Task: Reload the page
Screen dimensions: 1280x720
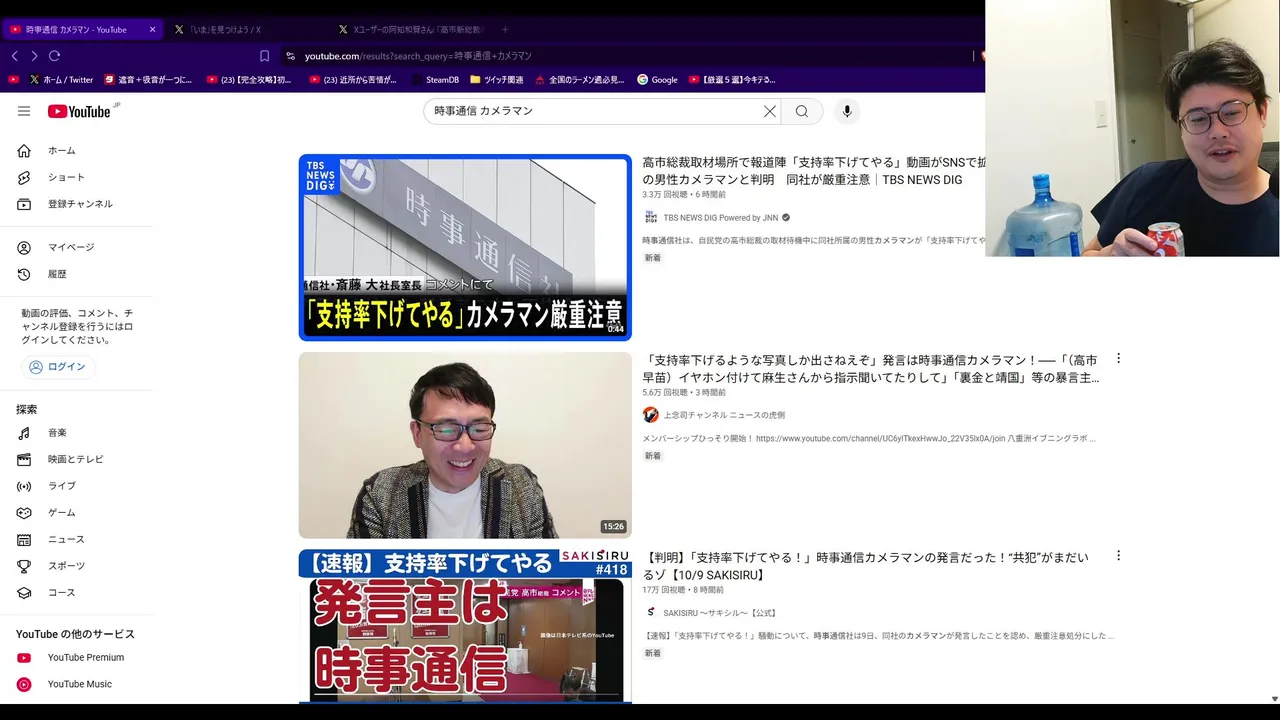Action: [54, 56]
